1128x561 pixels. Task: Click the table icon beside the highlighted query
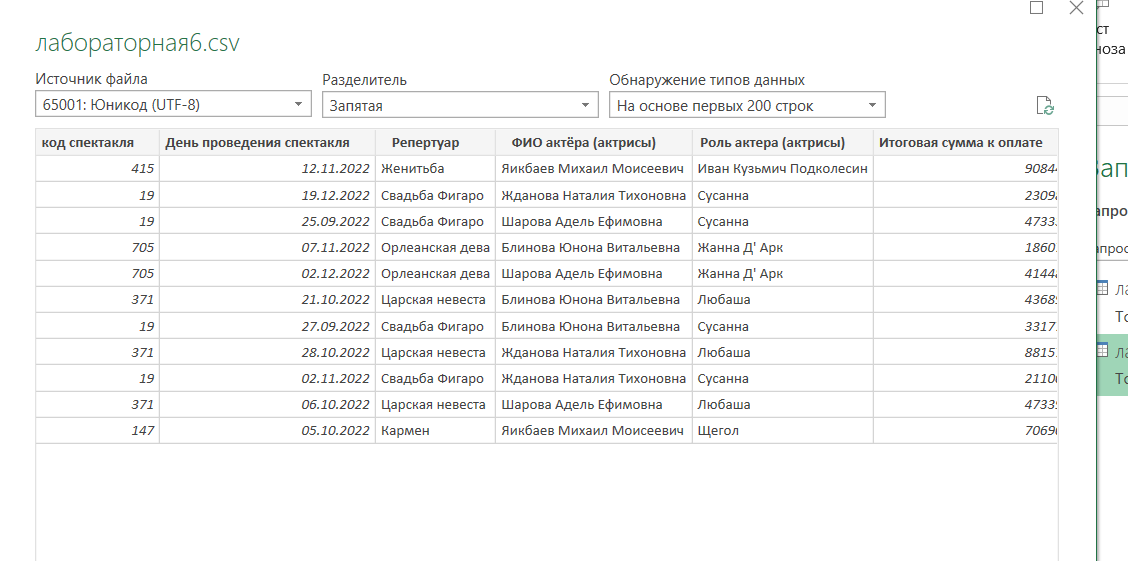[x=1101, y=351]
